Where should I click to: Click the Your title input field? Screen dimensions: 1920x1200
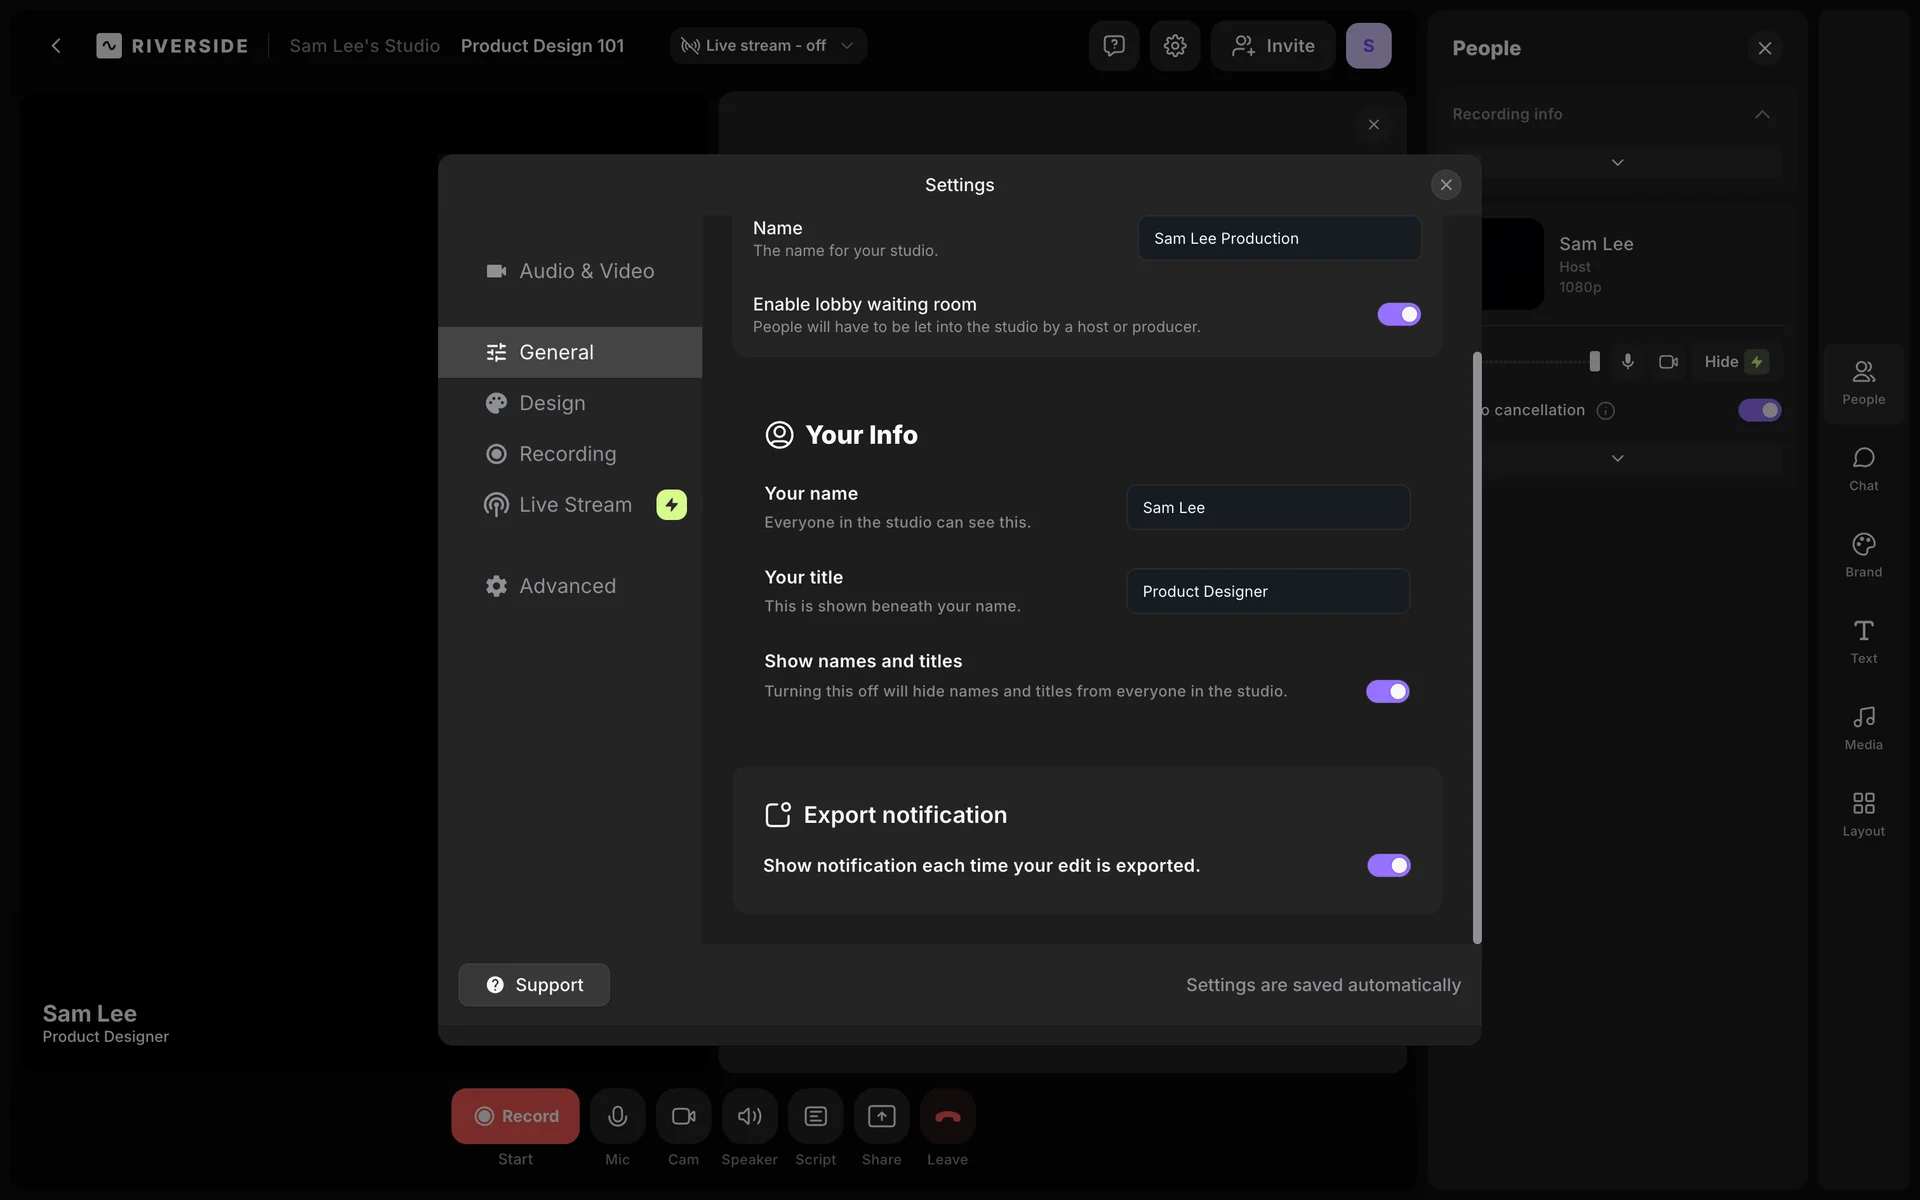(x=1267, y=591)
